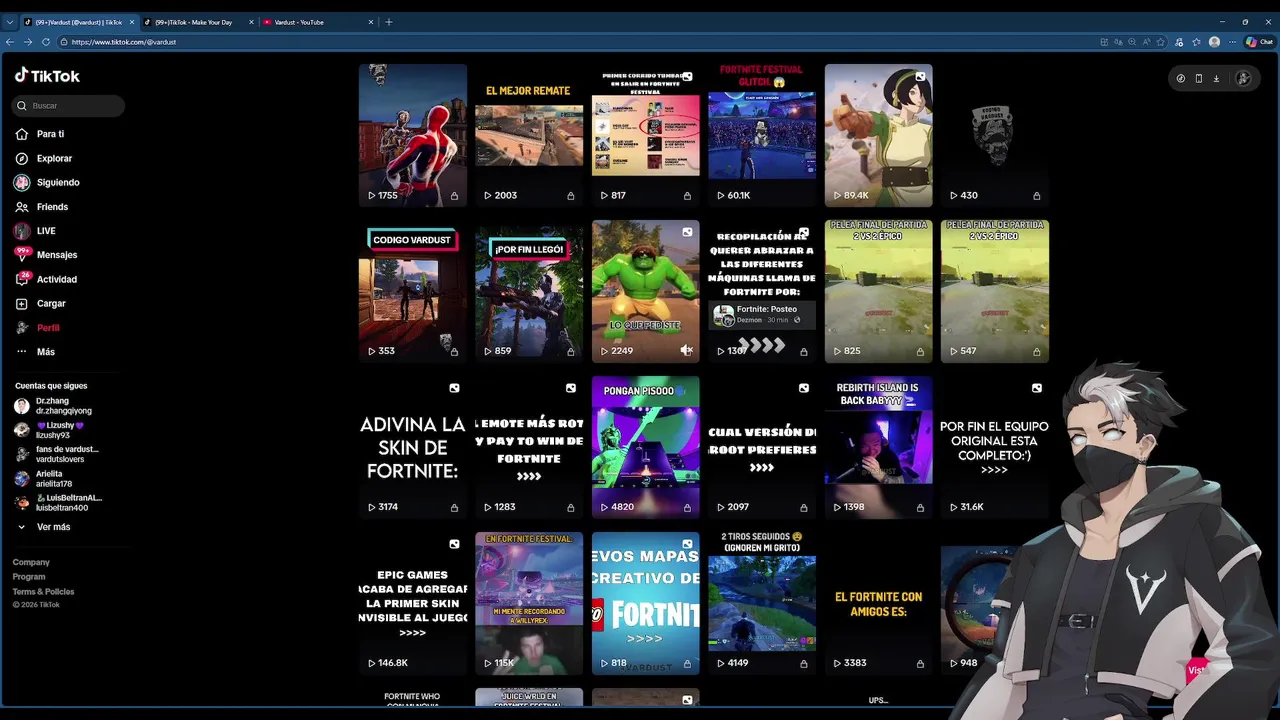The image size is (1280, 720).
Task: Expand the Company footer section
Action: coord(31,563)
